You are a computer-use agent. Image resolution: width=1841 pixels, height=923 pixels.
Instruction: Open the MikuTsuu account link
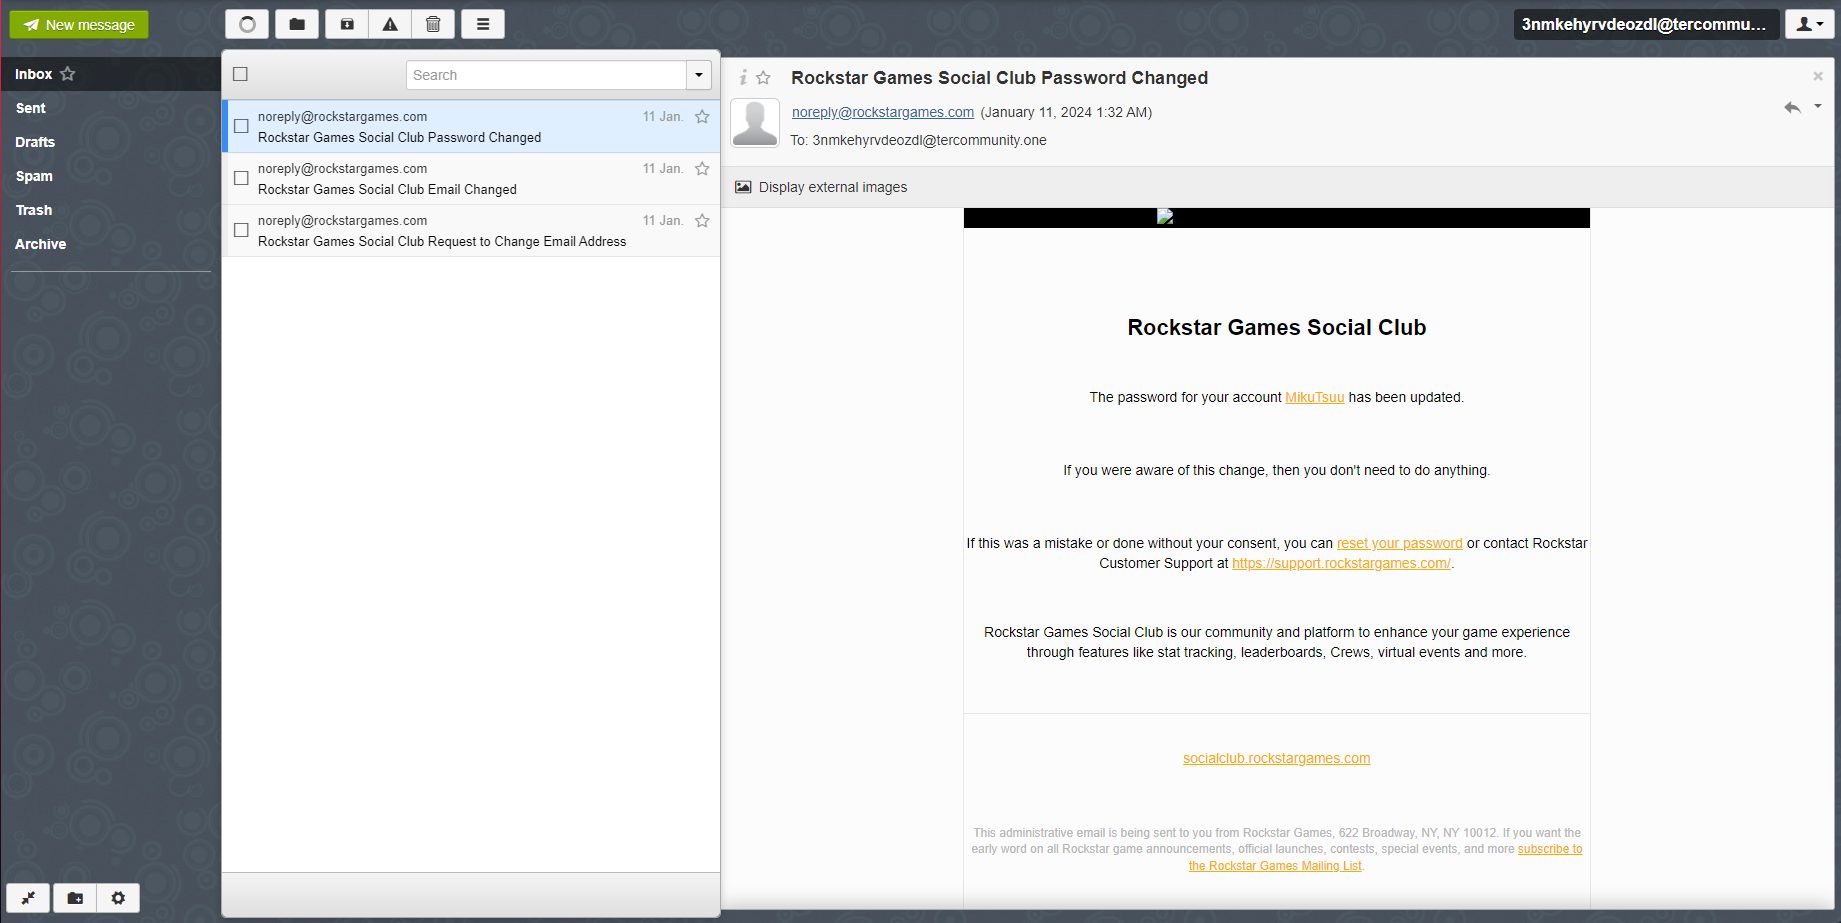tap(1314, 397)
